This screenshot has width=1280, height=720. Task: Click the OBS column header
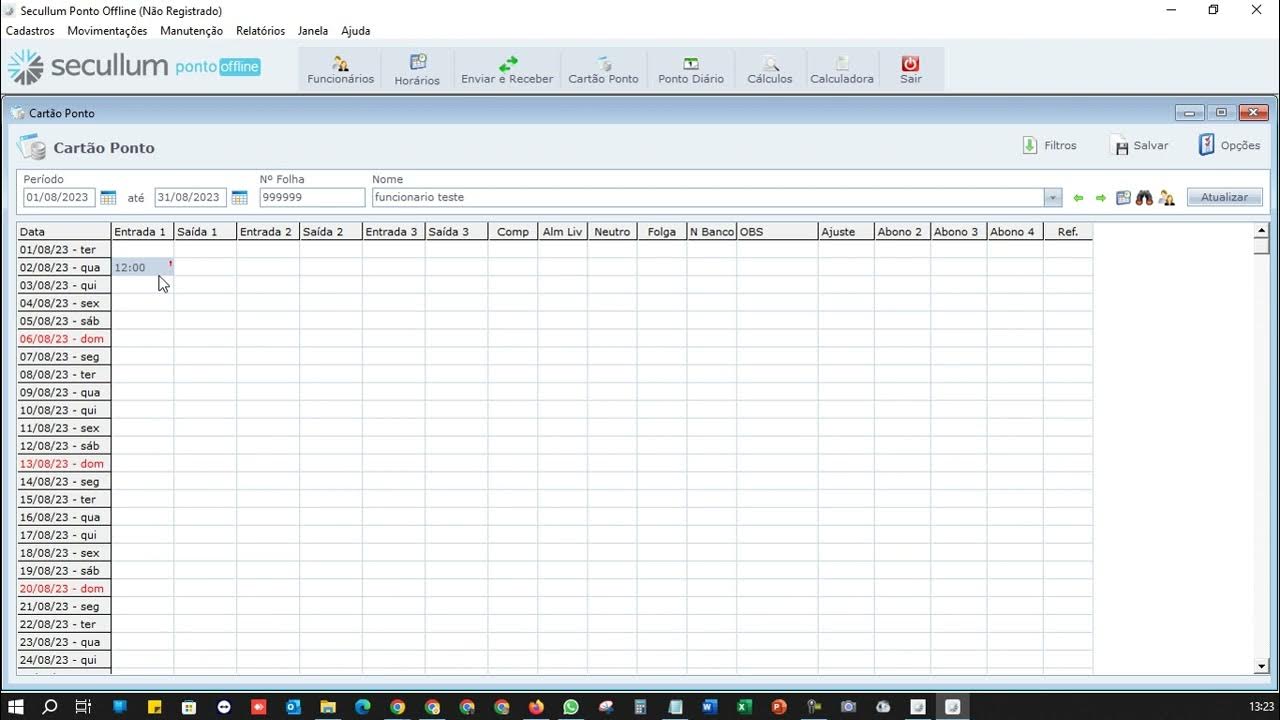777,232
